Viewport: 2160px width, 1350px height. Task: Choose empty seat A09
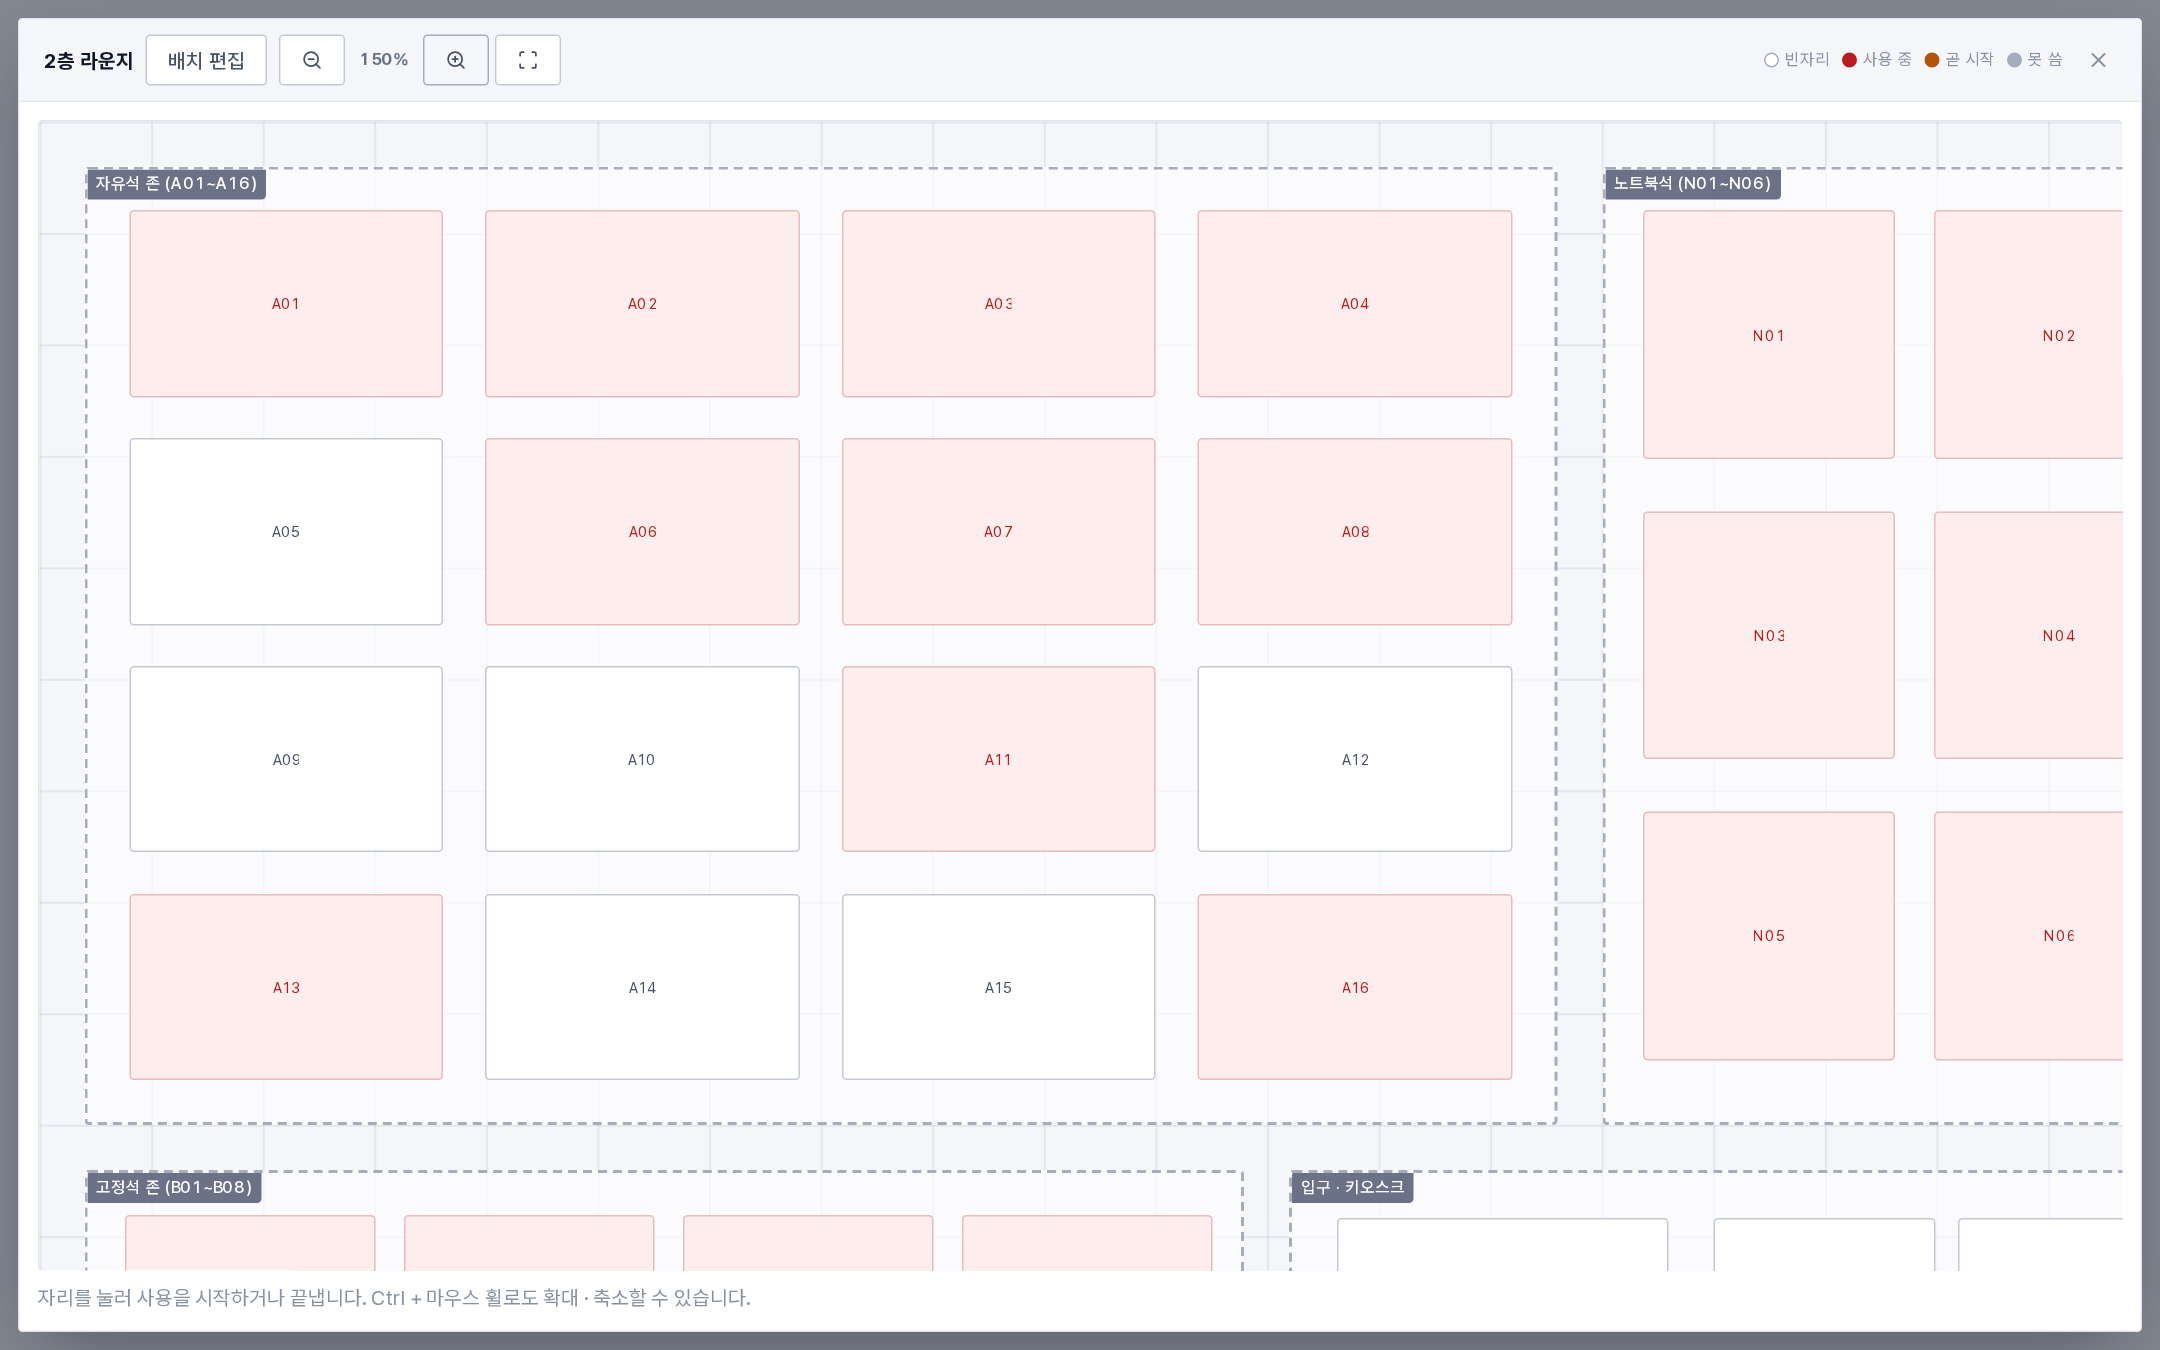pos(286,759)
